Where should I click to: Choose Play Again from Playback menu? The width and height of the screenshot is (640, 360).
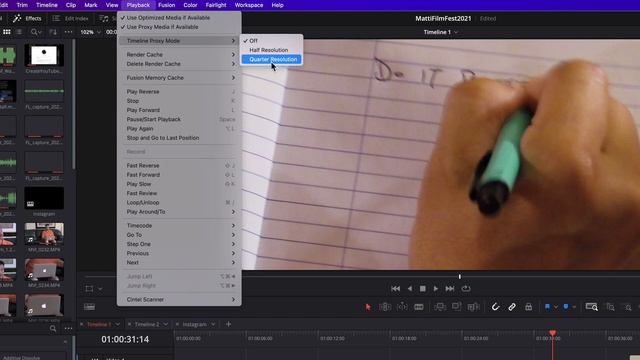179,129
